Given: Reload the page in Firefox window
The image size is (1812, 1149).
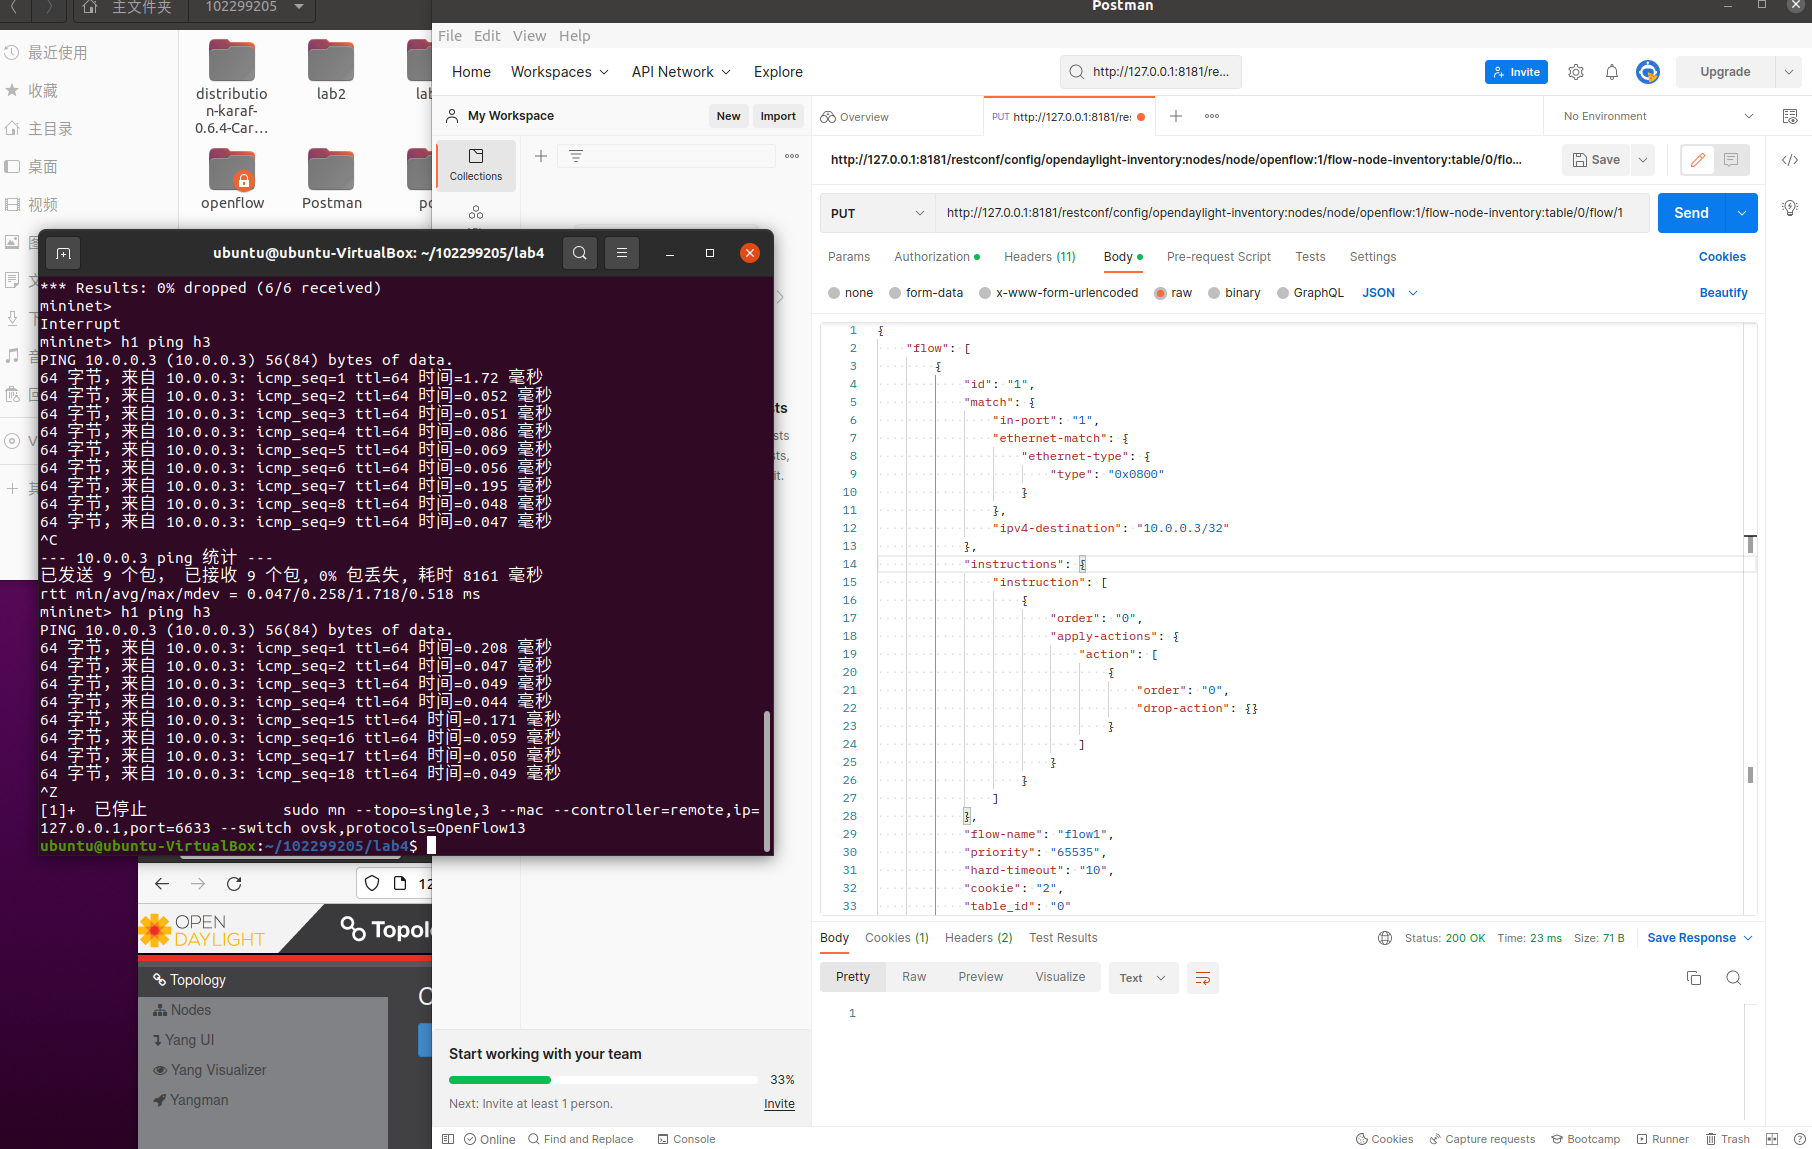Looking at the screenshot, I should pyautogui.click(x=234, y=883).
